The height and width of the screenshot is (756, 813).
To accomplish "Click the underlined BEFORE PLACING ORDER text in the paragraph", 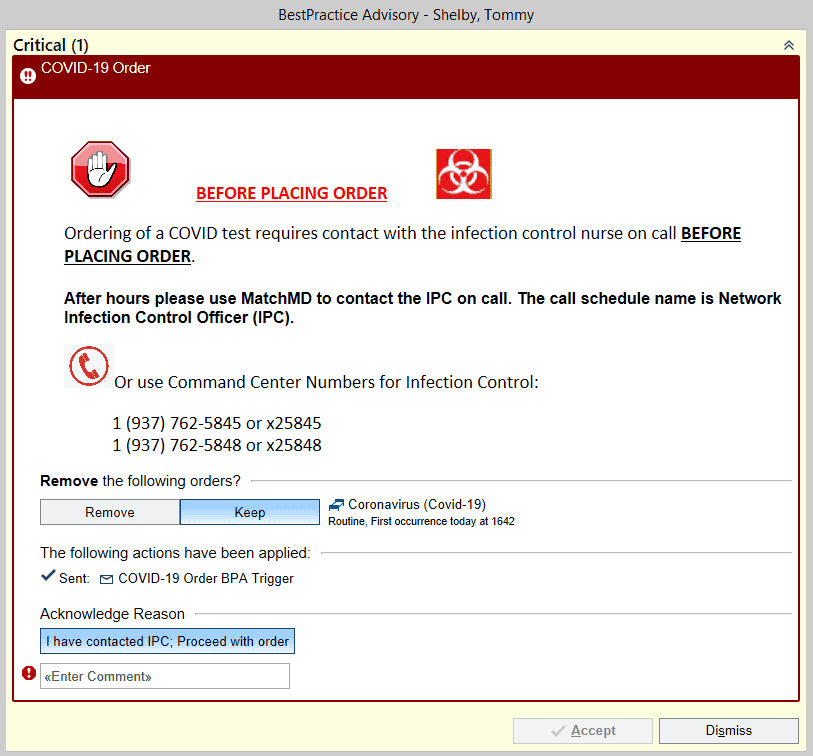I will coord(710,233).
